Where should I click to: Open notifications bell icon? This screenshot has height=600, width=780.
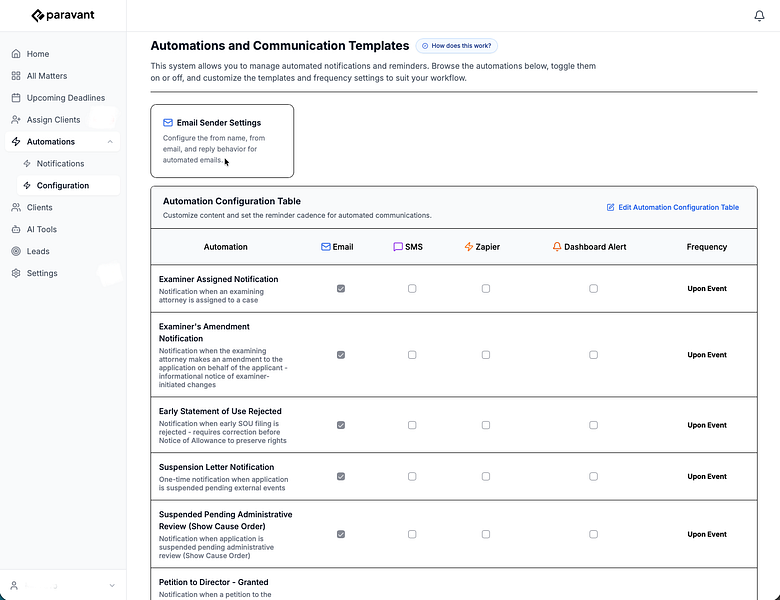click(759, 16)
